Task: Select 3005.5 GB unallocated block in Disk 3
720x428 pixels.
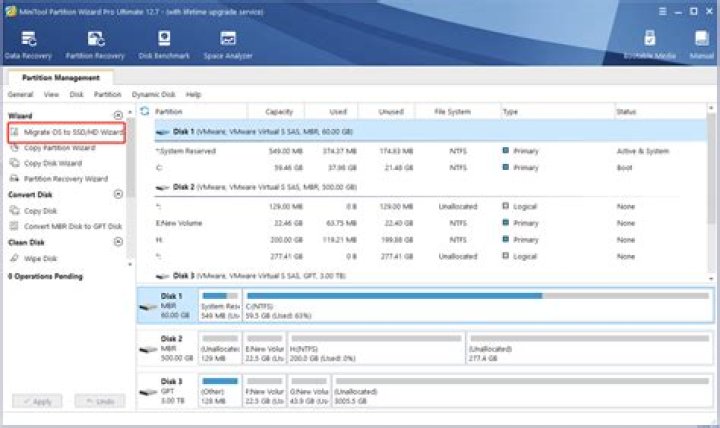Action: pyautogui.click(x=523, y=391)
